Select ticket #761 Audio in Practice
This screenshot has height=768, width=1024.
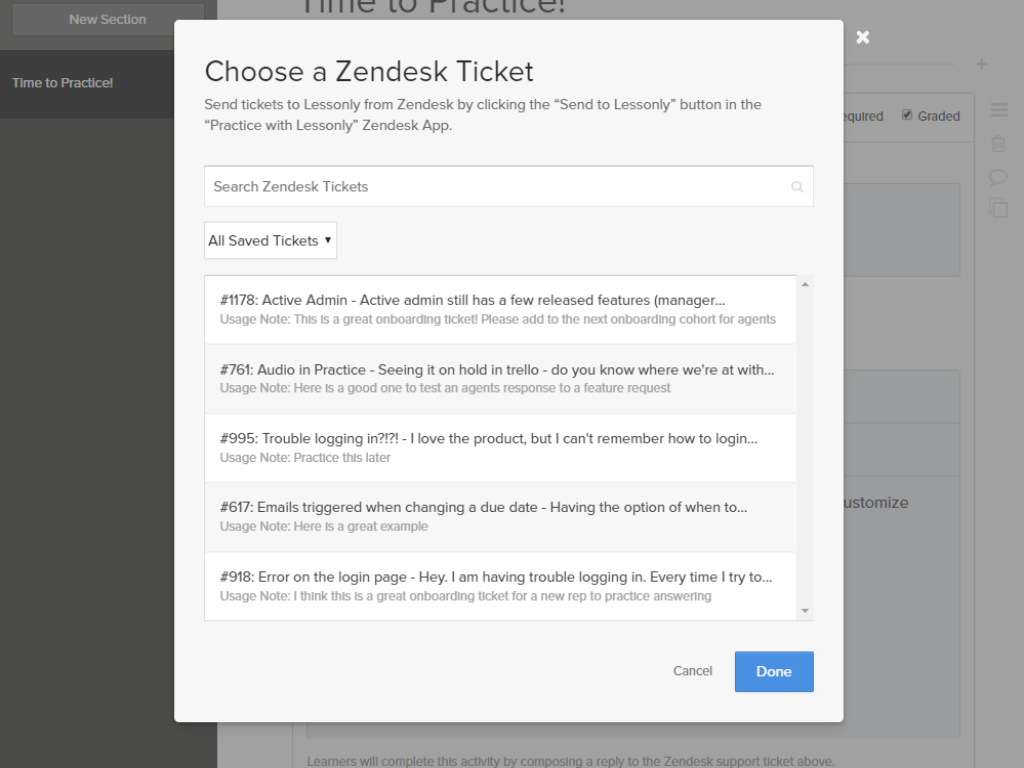pyautogui.click(x=499, y=378)
